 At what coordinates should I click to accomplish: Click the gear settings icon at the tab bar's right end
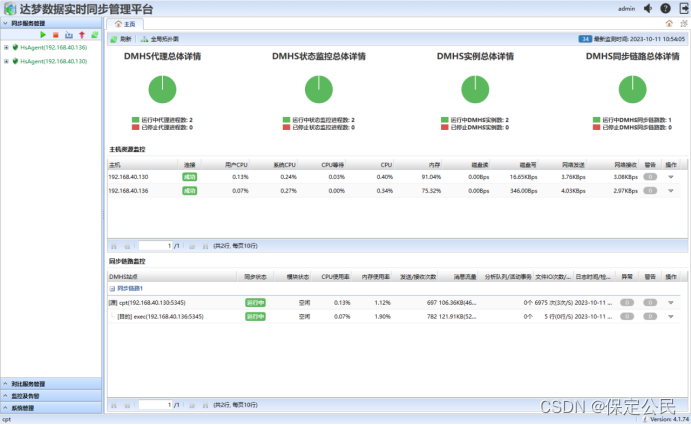(684, 23)
